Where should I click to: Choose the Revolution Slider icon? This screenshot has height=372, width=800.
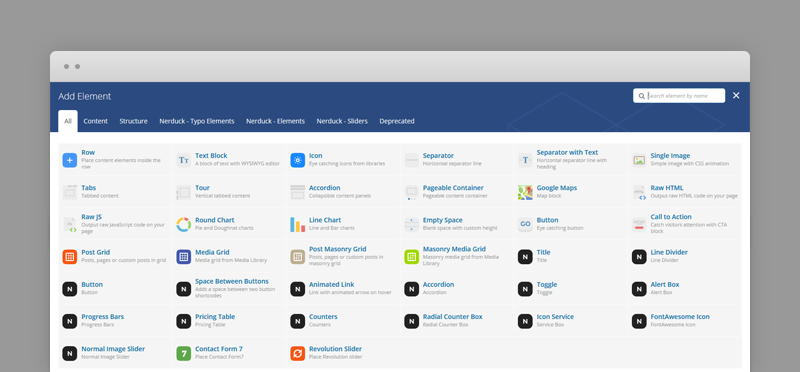point(297,353)
